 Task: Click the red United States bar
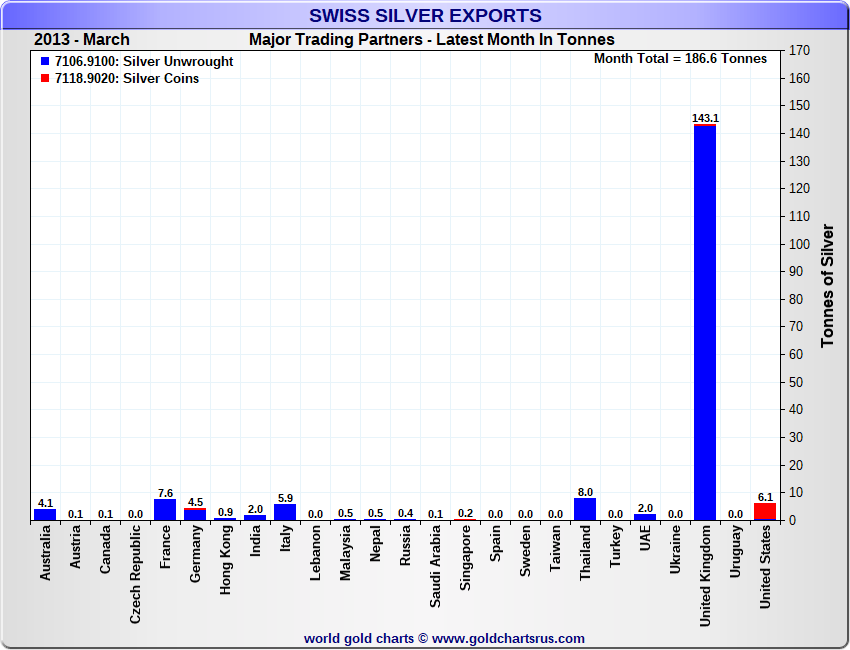coord(765,511)
